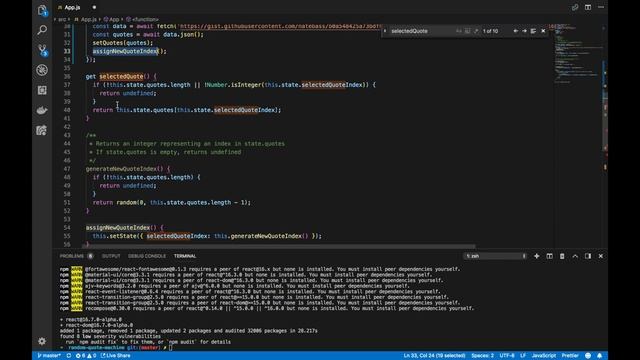Viewport: 640px width, 360px height.
Task: Open the editor More Actions menu
Action: [x=601, y=7]
